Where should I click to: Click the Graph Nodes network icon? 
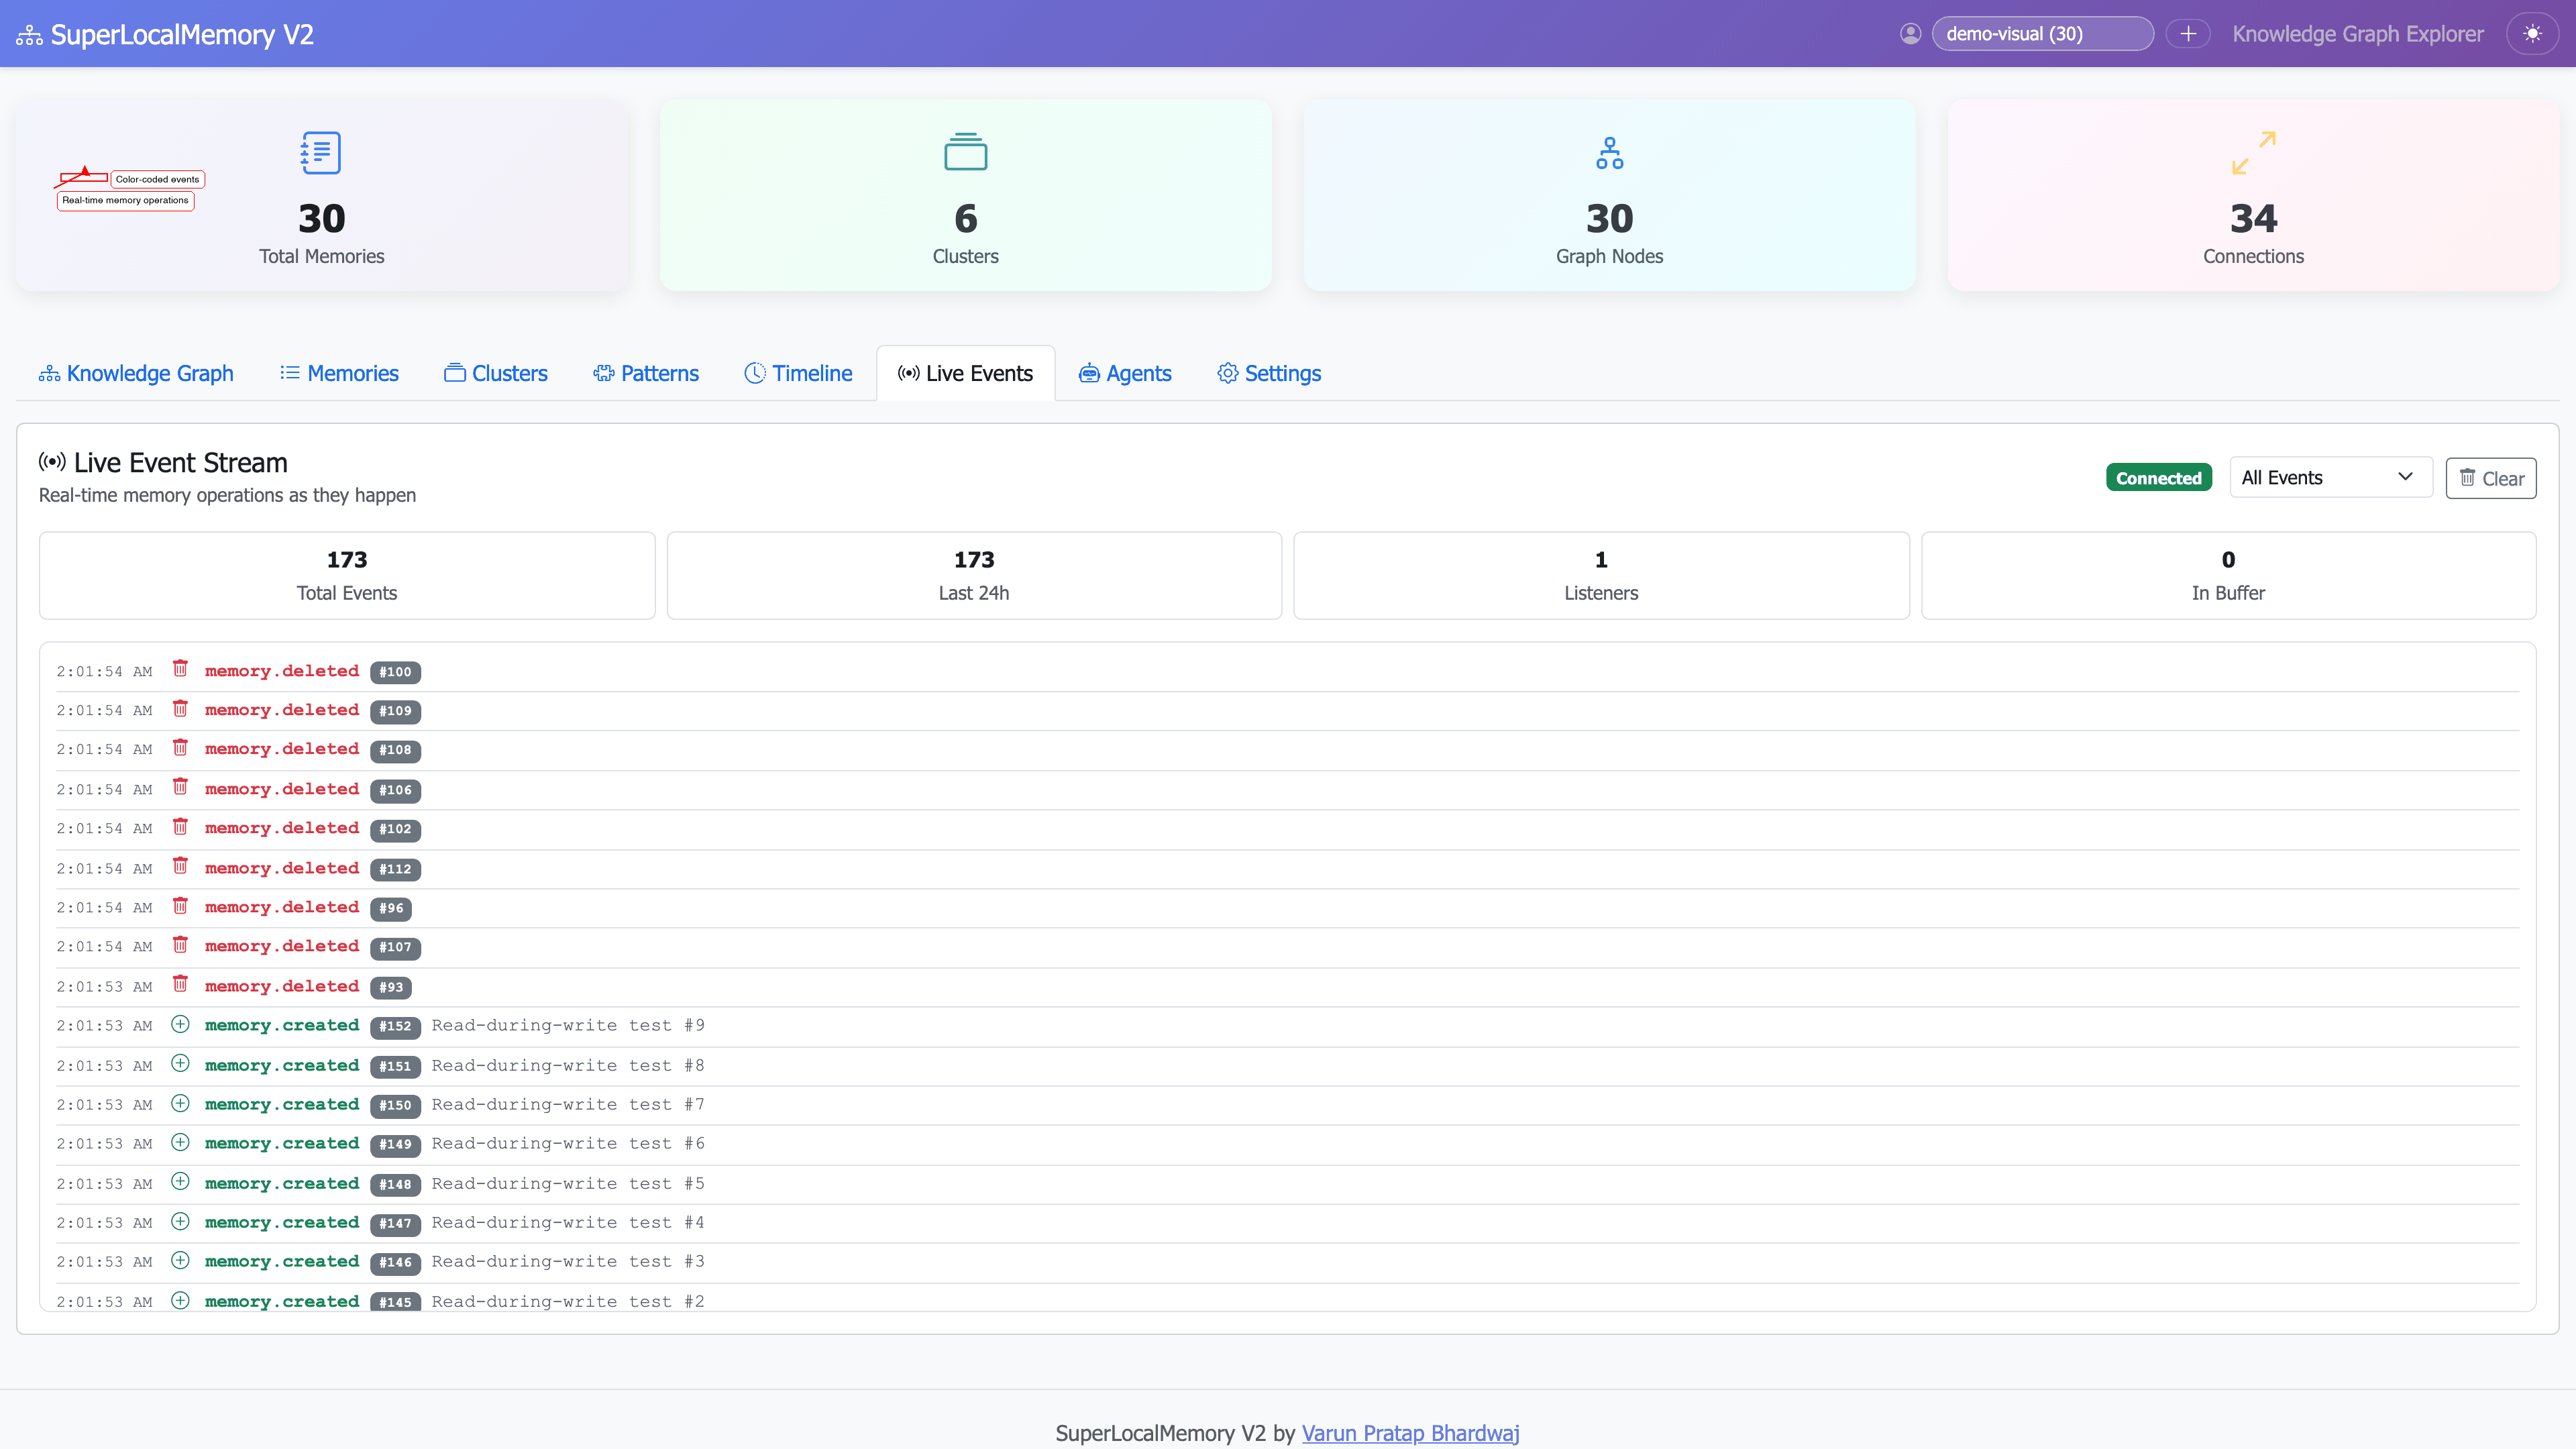[x=1609, y=152]
